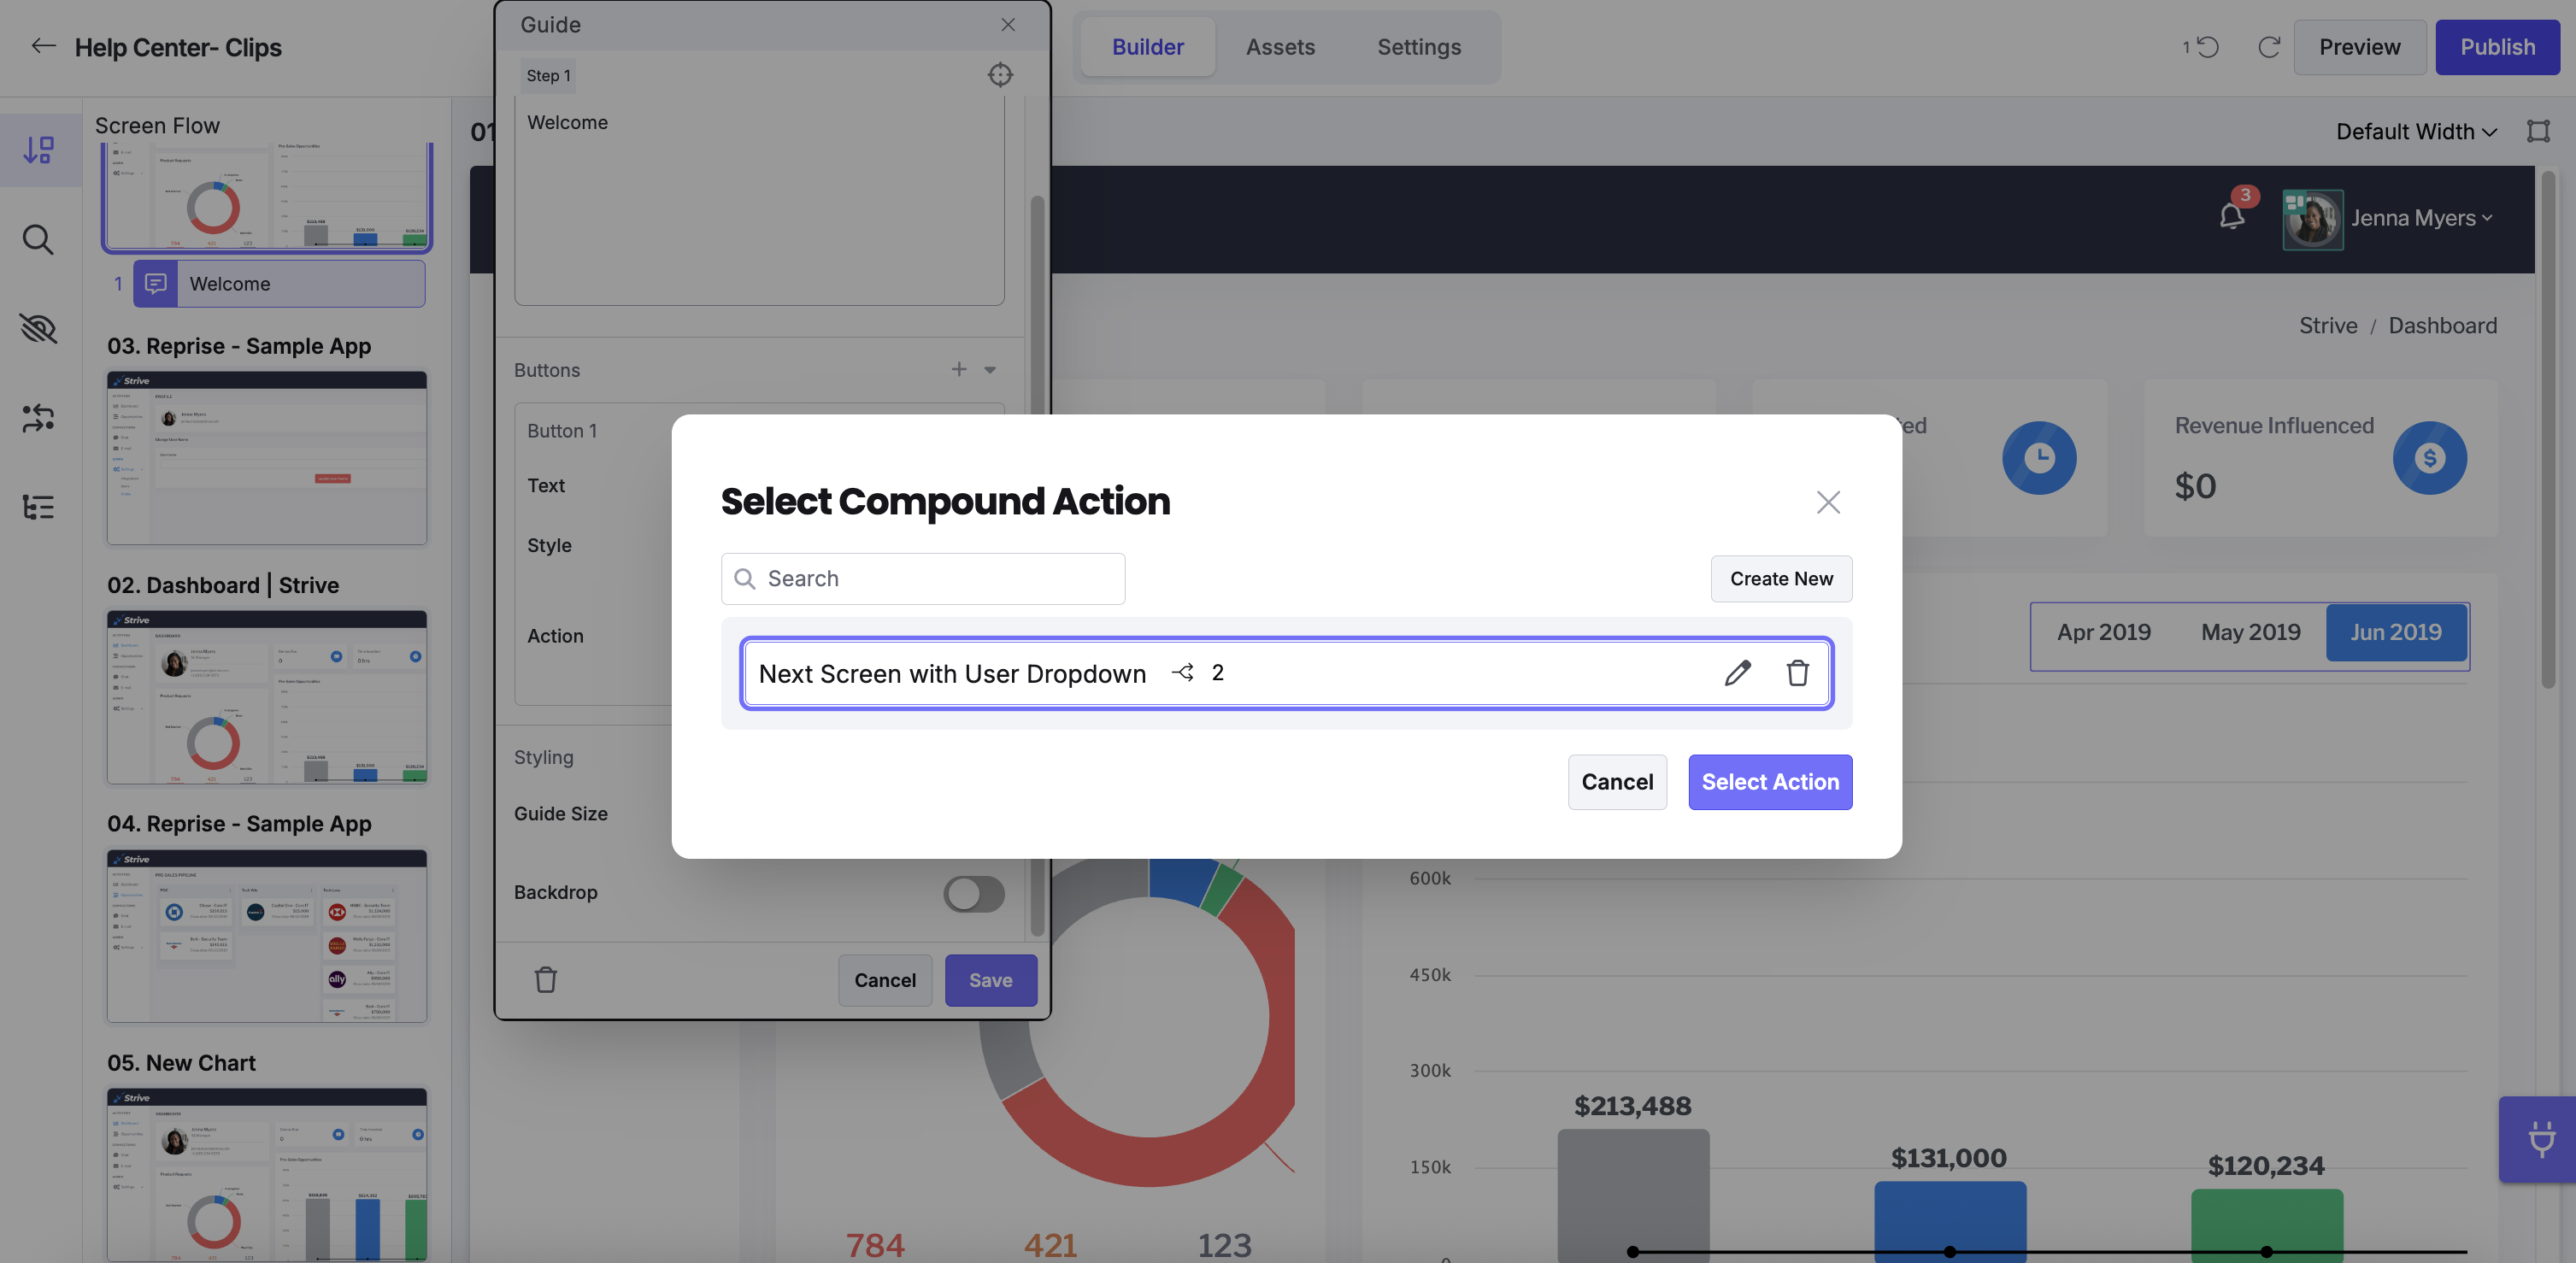The height and width of the screenshot is (1263, 2576).
Task: Close the Guide panel
Action: [1008, 25]
